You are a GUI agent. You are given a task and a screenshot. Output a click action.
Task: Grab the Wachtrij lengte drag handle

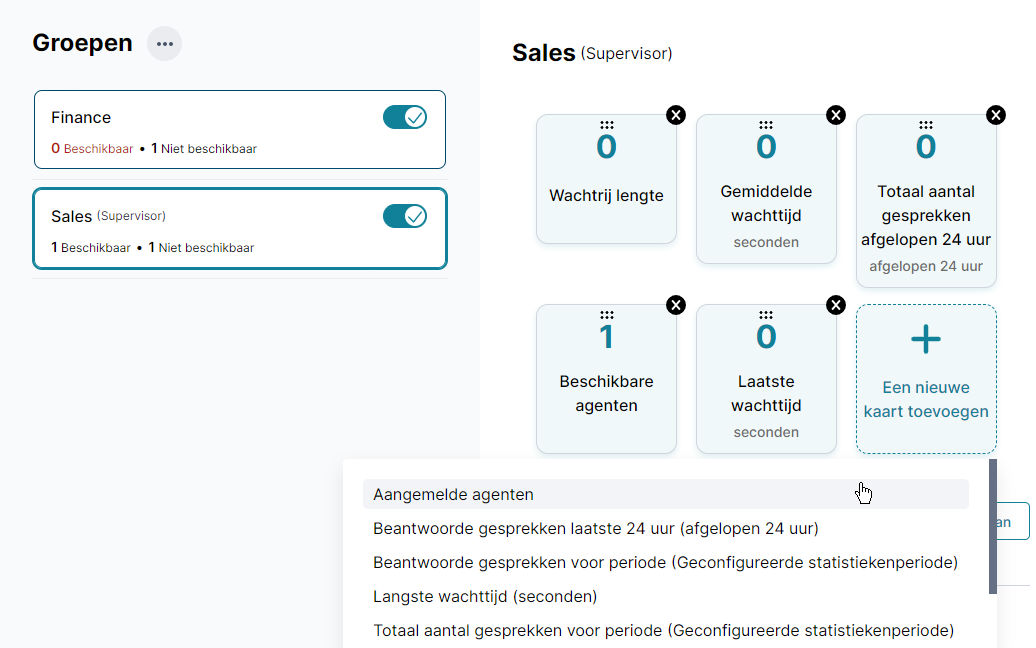point(607,125)
